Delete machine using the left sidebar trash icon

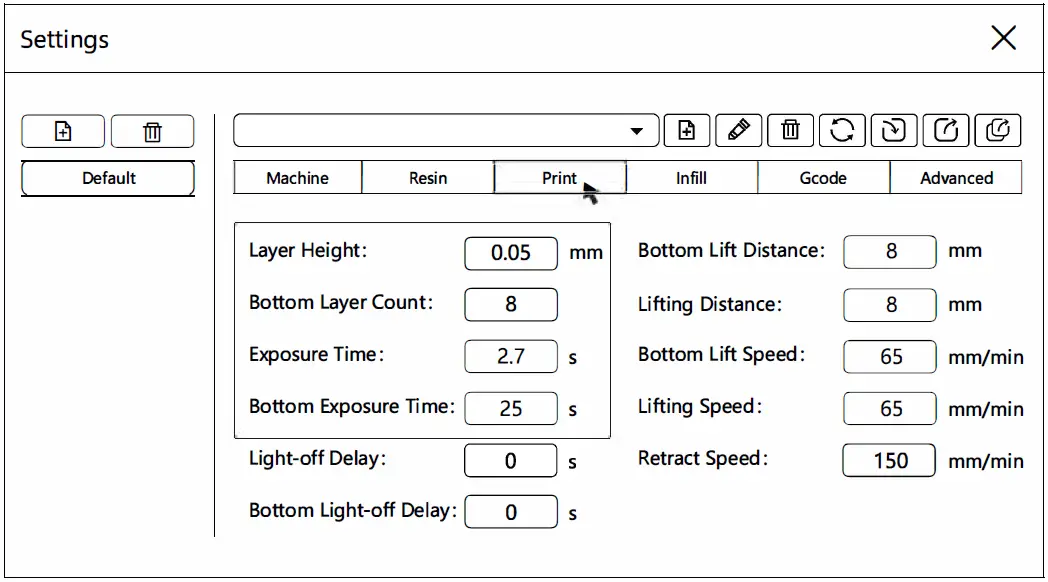[x=152, y=131]
